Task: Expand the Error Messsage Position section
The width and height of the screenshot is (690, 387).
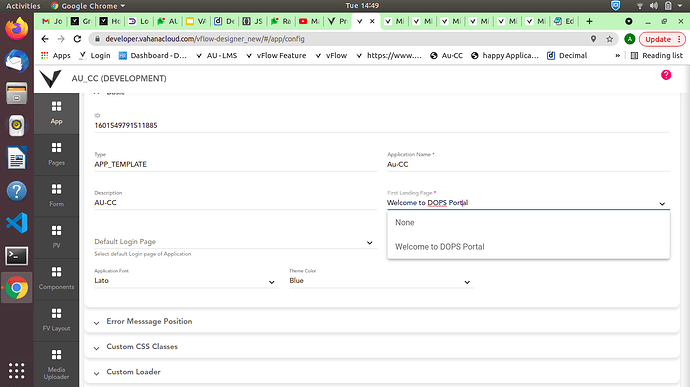Action: [x=382, y=321]
